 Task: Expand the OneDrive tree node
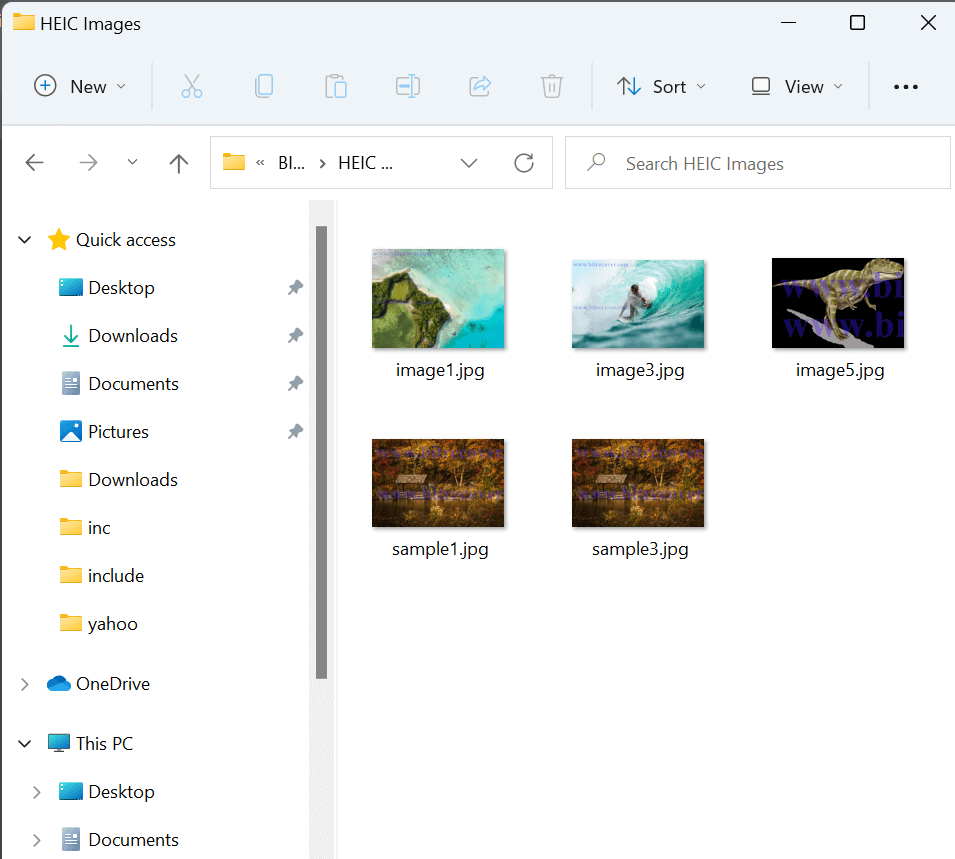click(25, 684)
